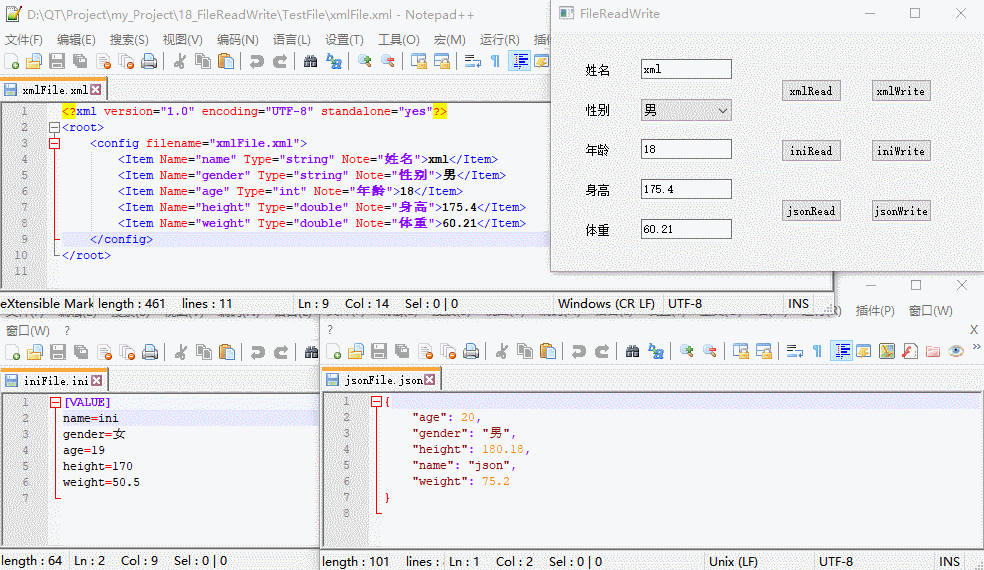984x570 pixels.
Task: Click Cut scissors icon in xmlFile.xml window toolbar
Action: point(180,61)
